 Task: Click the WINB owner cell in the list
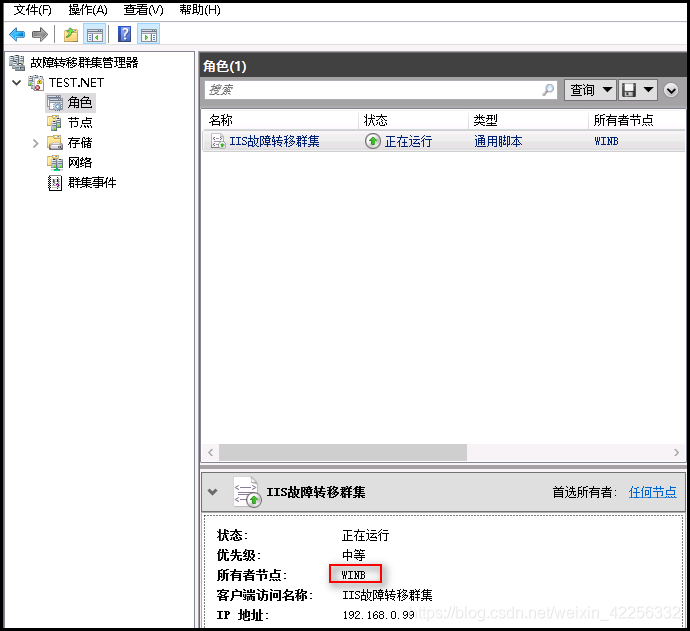(606, 141)
